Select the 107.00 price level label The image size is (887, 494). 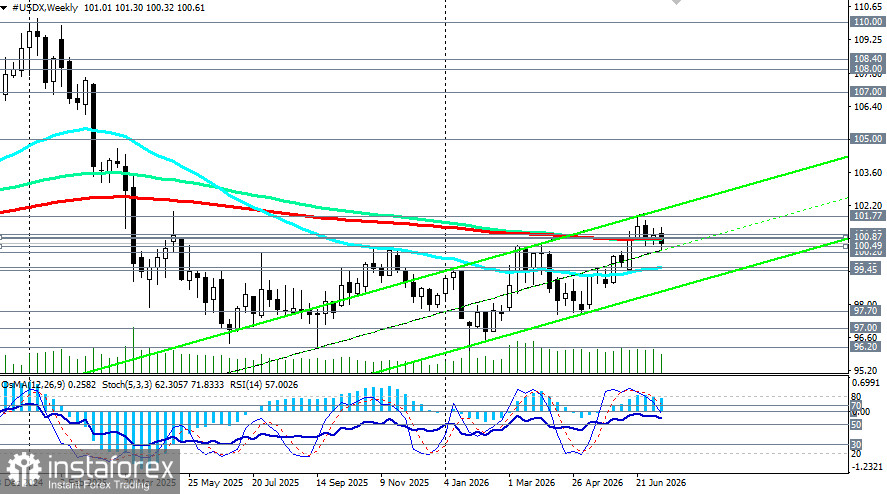tap(867, 92)
